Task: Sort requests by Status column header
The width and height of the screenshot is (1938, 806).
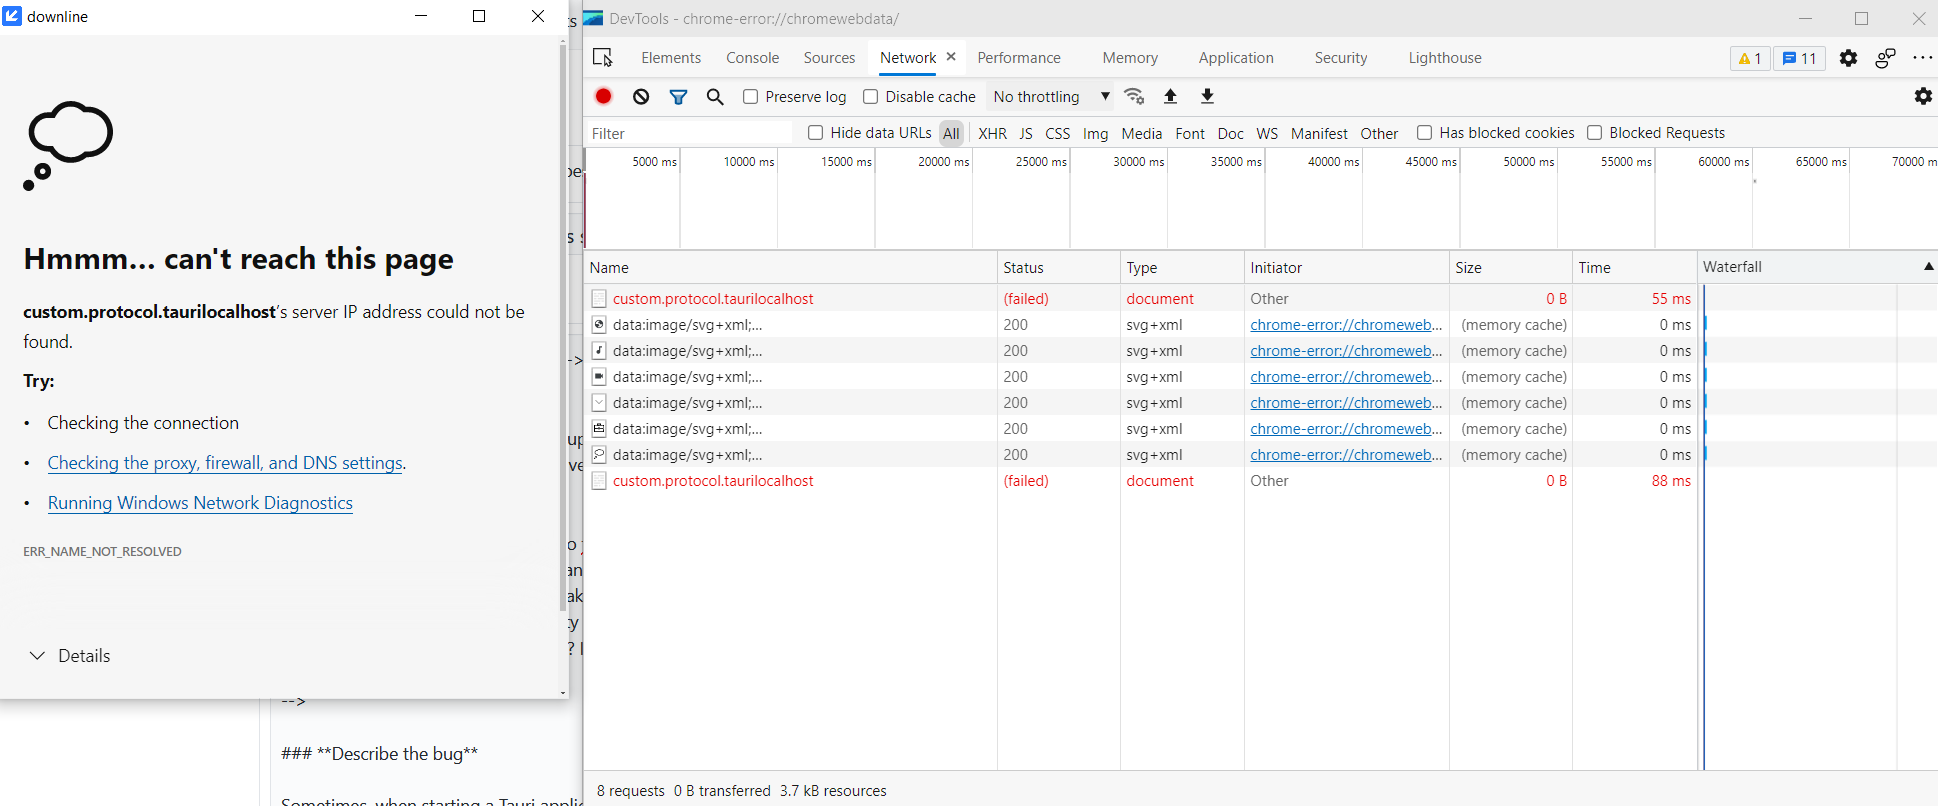Action: point(1058,267)
